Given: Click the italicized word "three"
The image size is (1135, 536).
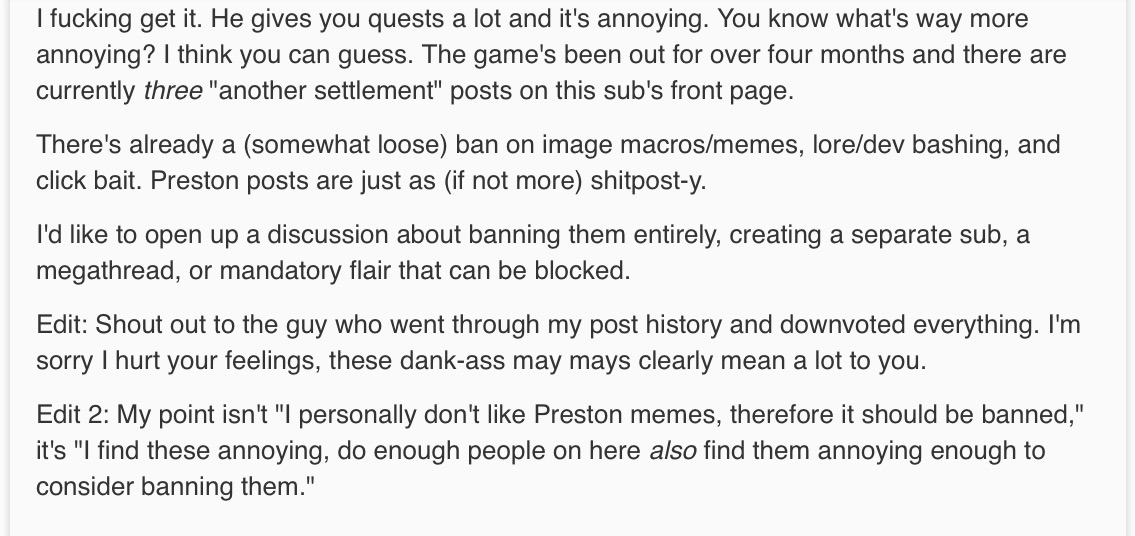Looking at the screenshot, I should click(x=172, y=90).
